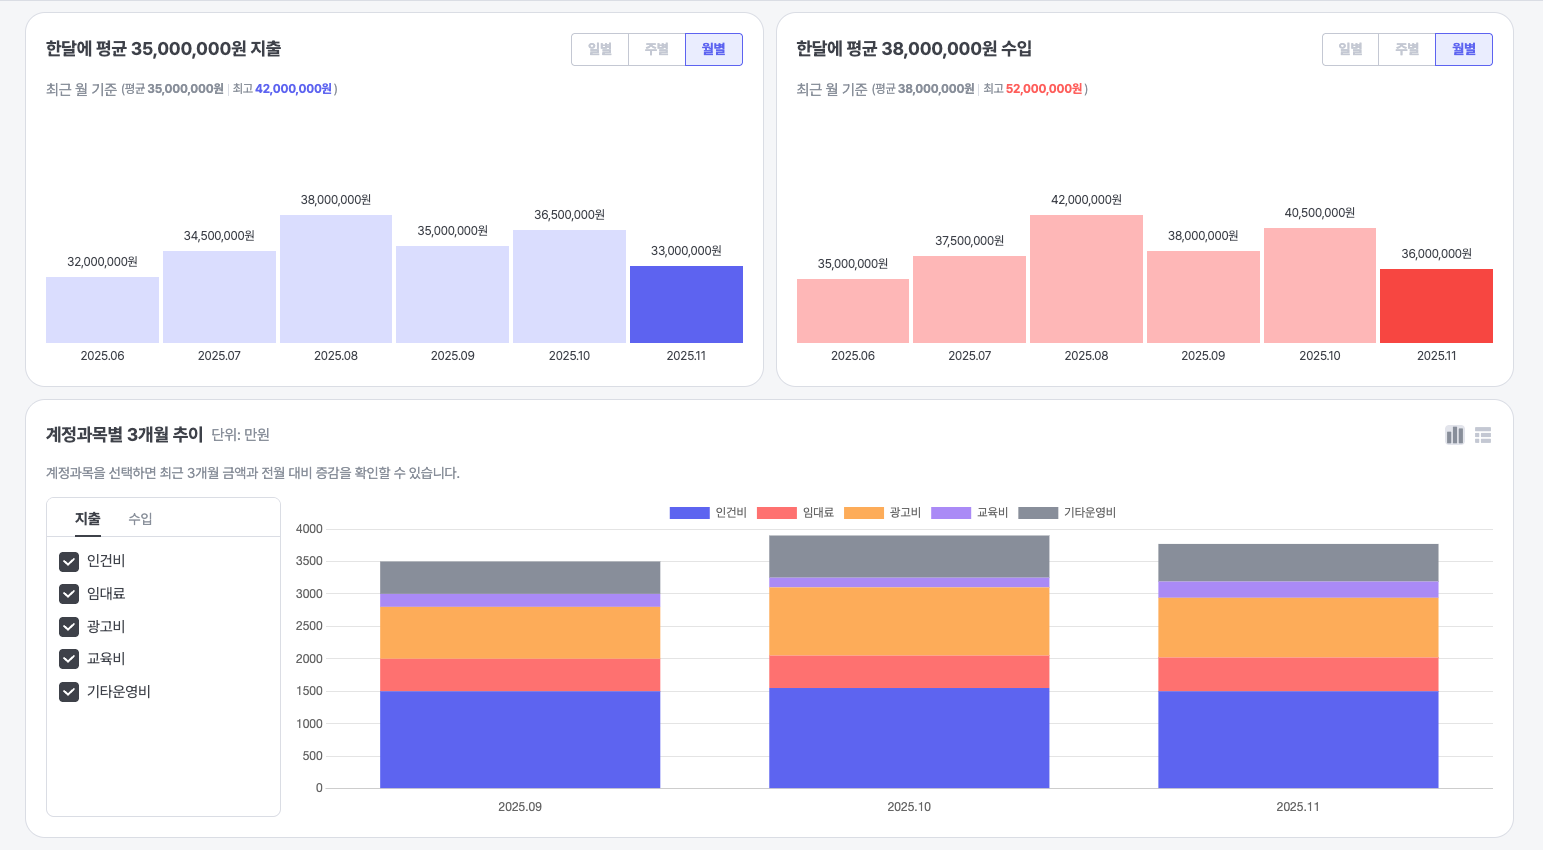Select 주별 in the expense card

pyautogui.click(x=657, y=49)
